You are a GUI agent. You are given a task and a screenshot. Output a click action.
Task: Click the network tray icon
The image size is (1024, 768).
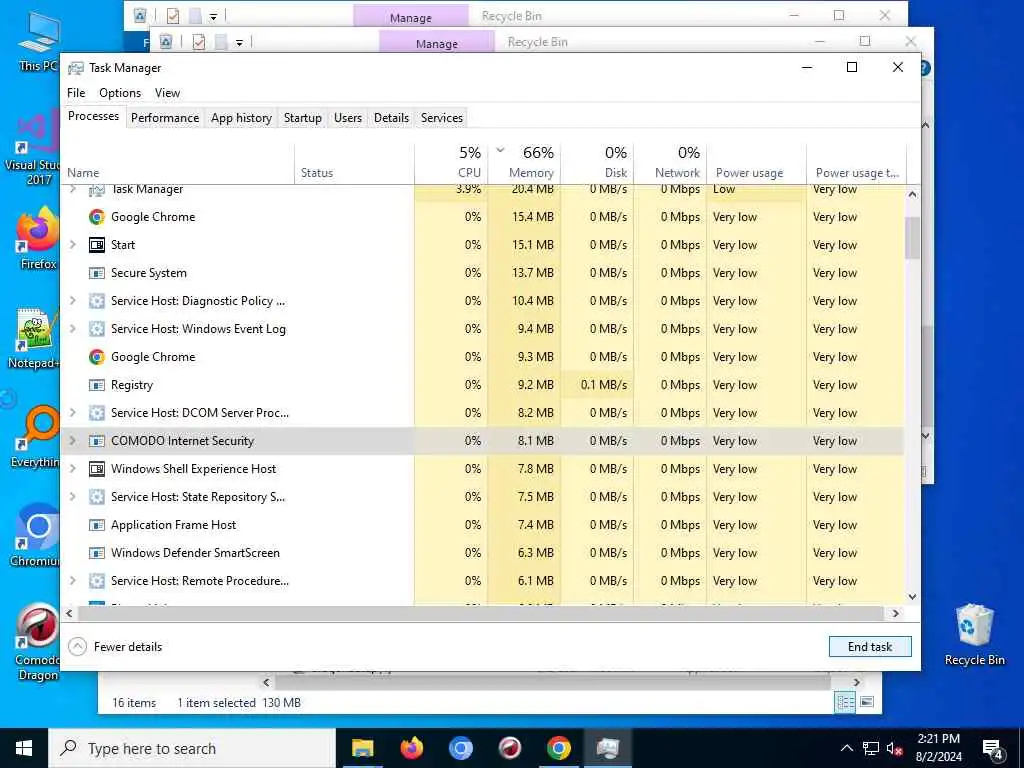pos(871,748)
